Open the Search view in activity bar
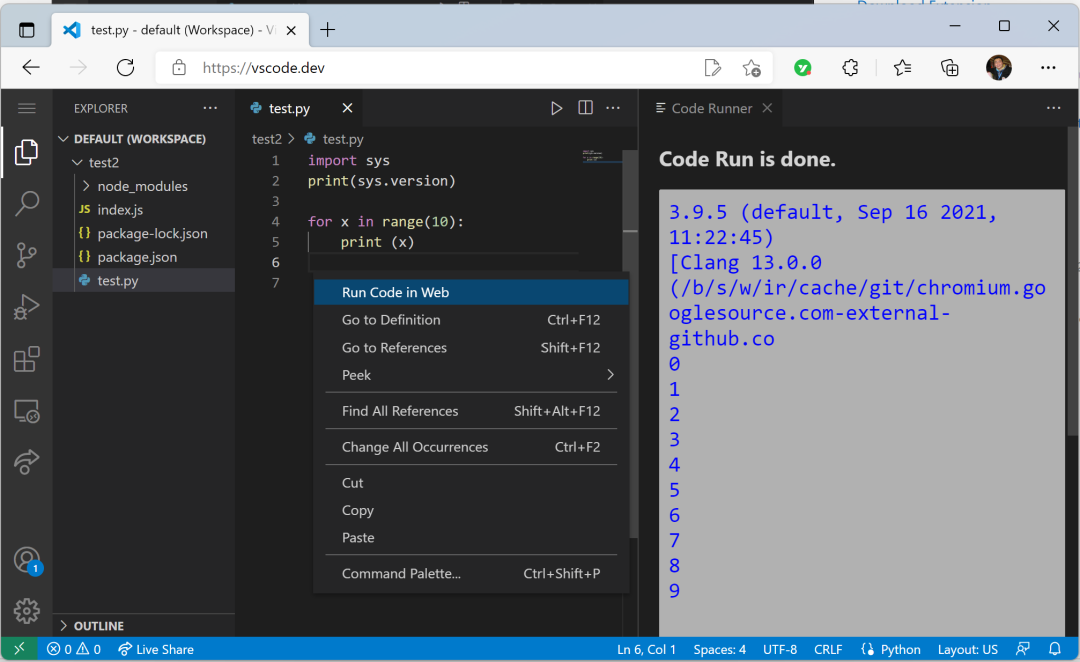 coord(26,203)
